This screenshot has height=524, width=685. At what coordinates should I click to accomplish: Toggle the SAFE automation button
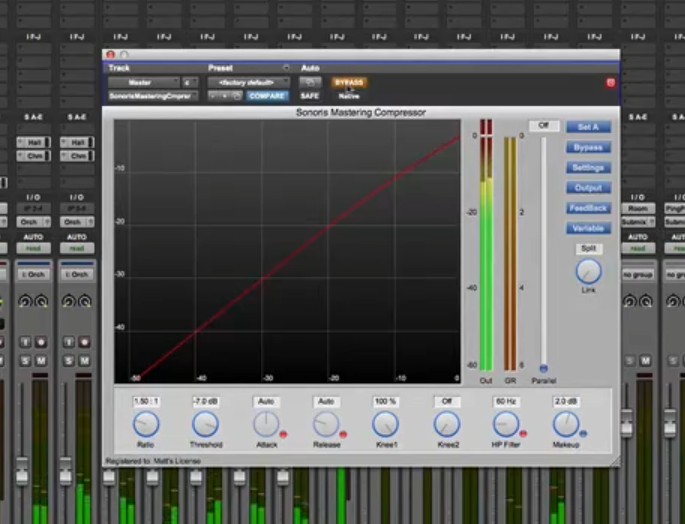point(310,96)
